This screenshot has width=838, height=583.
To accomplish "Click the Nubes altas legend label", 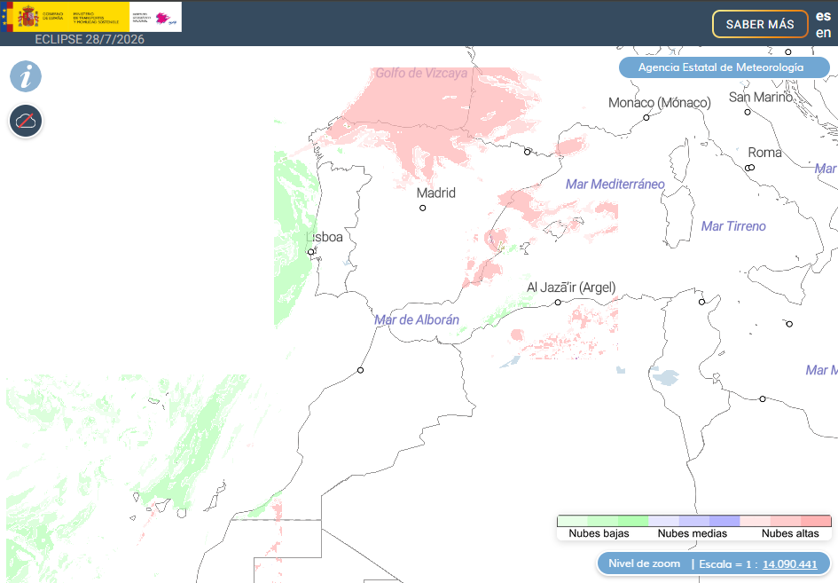I will [790, 533].
